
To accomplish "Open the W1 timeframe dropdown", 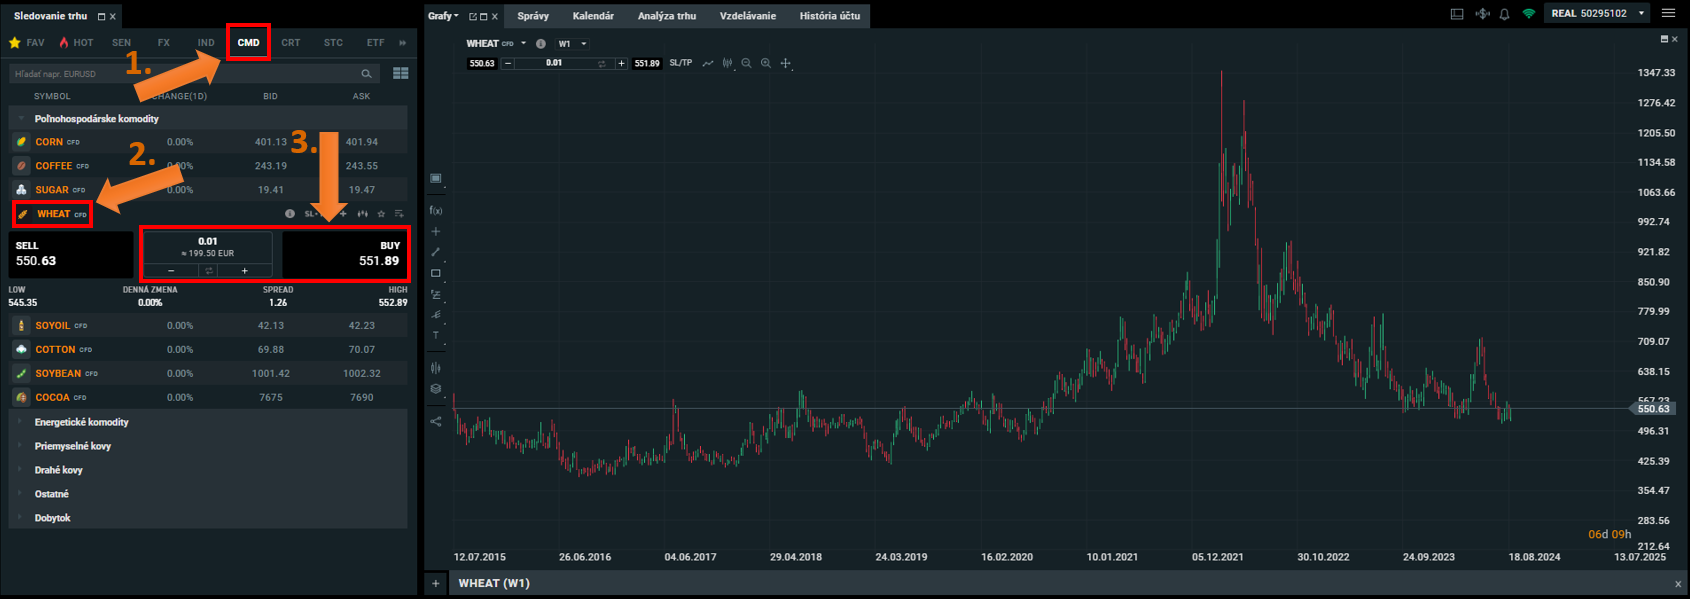I will pyautogui.click(x=572, y=44).
